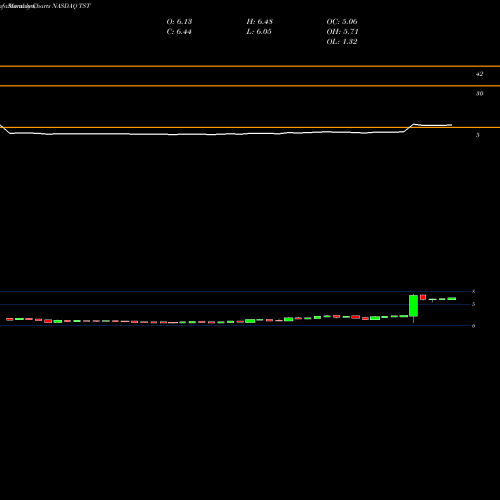Click the high price value H: 6.48
The height and width of the screenshot is (500, 500).
[260, 22]
